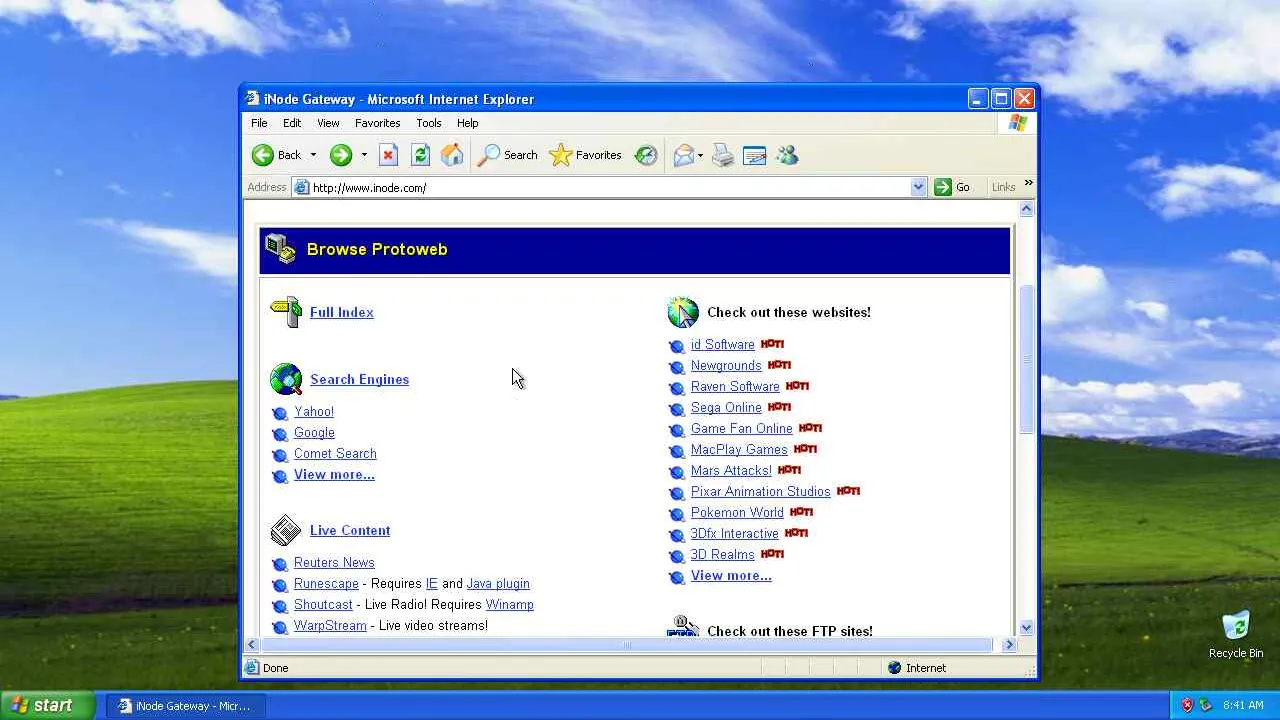Viewport: 1280px width, 720px height.
Task: Open the Raven Software link
Action: click(x=735, y=387)
